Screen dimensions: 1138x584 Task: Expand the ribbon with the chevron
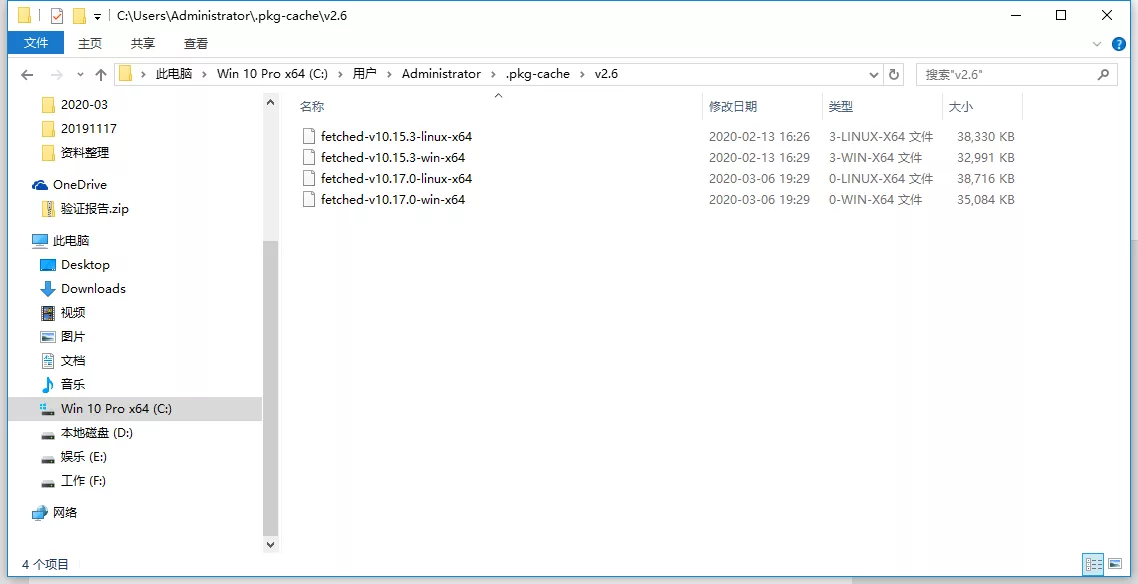(1097, 44)
